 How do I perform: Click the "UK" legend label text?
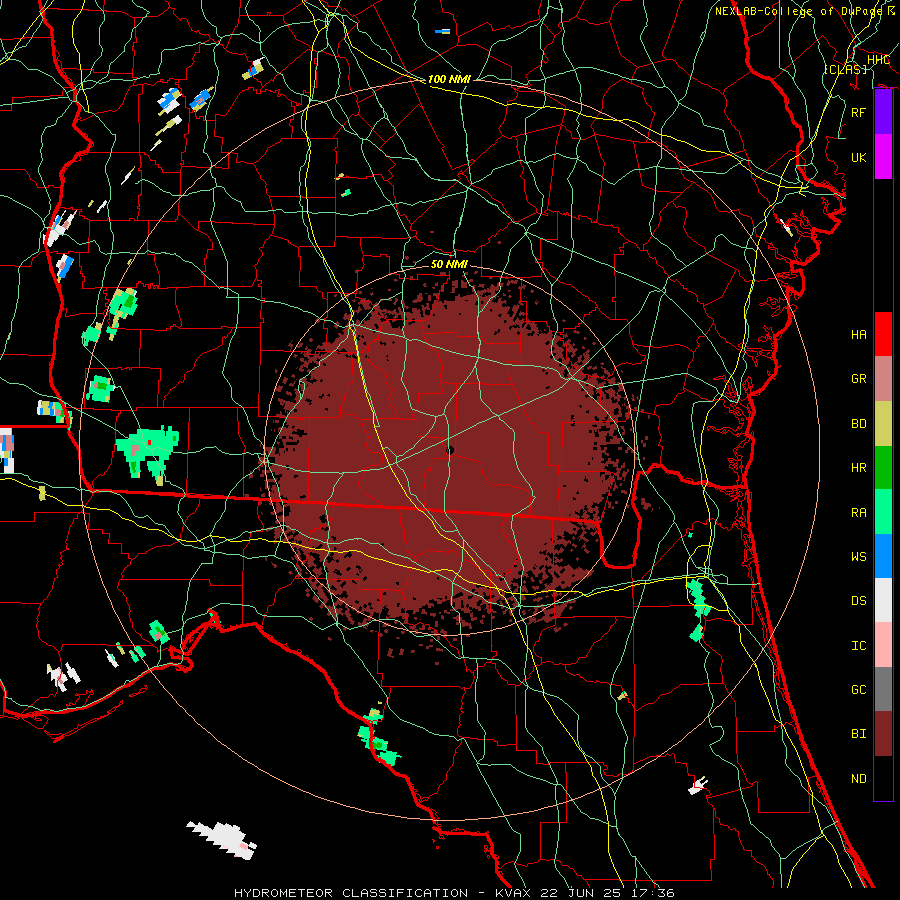(859, 157)
